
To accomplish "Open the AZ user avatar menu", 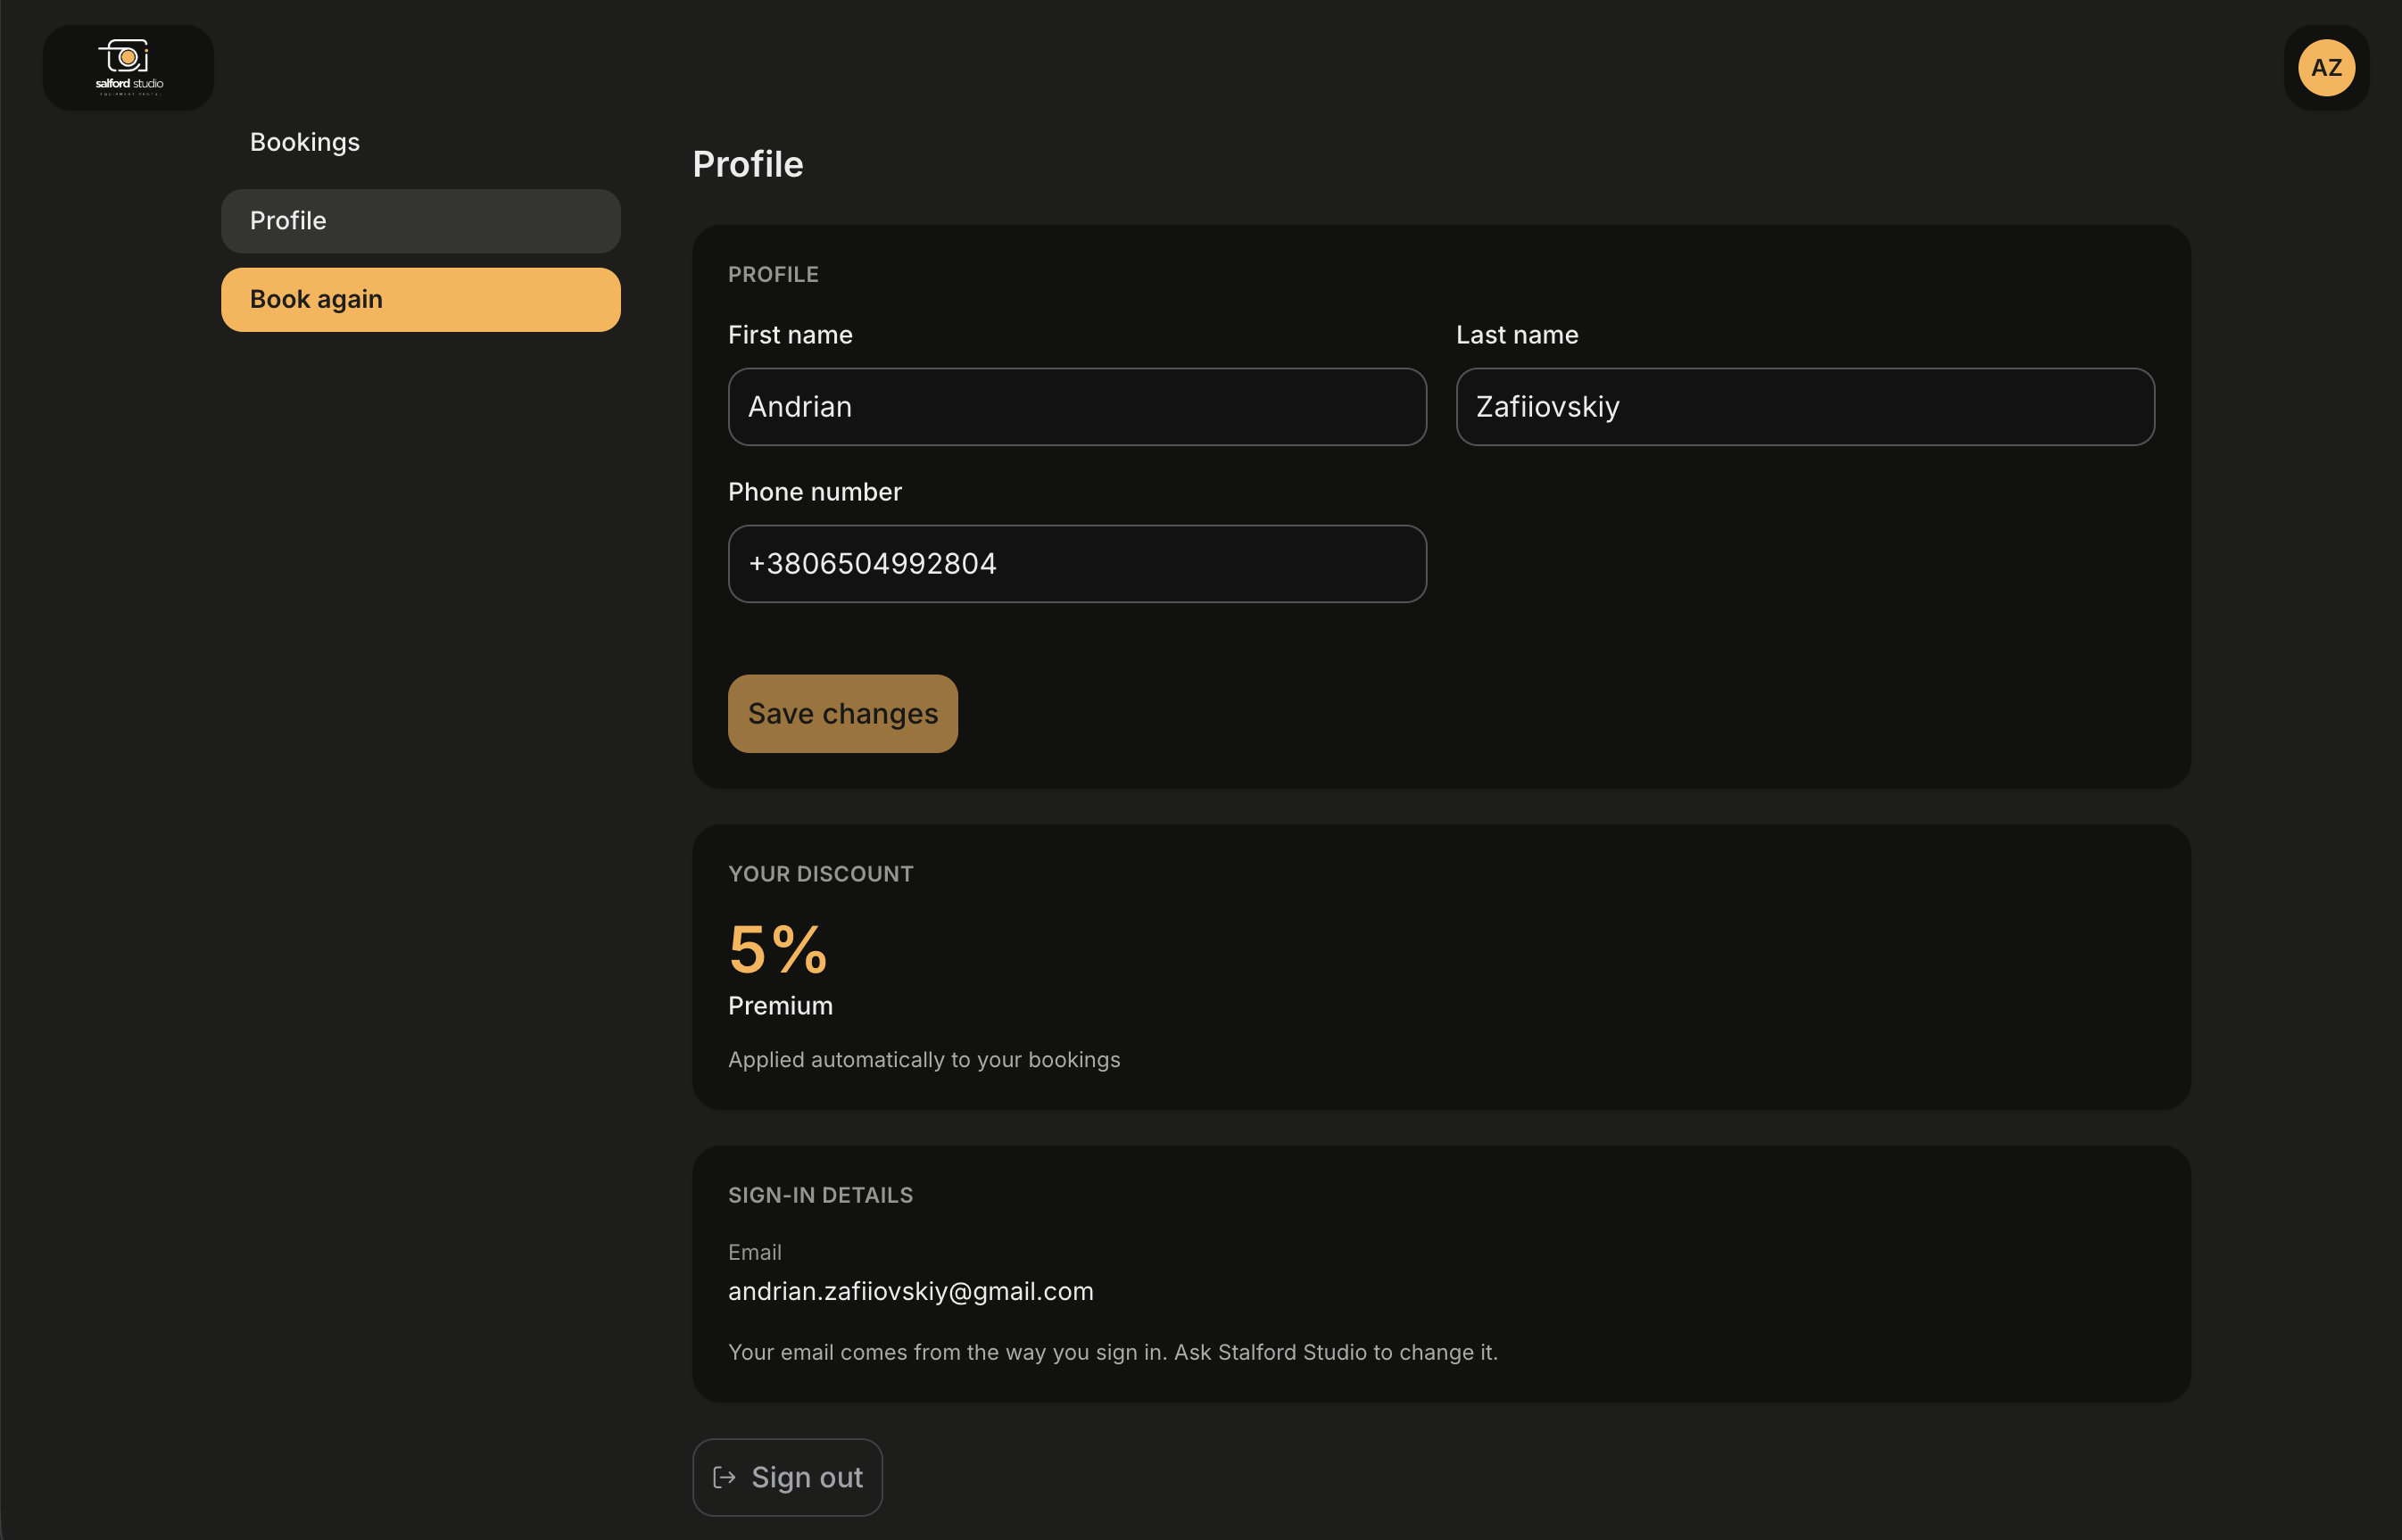I will tap(2326, 67).
